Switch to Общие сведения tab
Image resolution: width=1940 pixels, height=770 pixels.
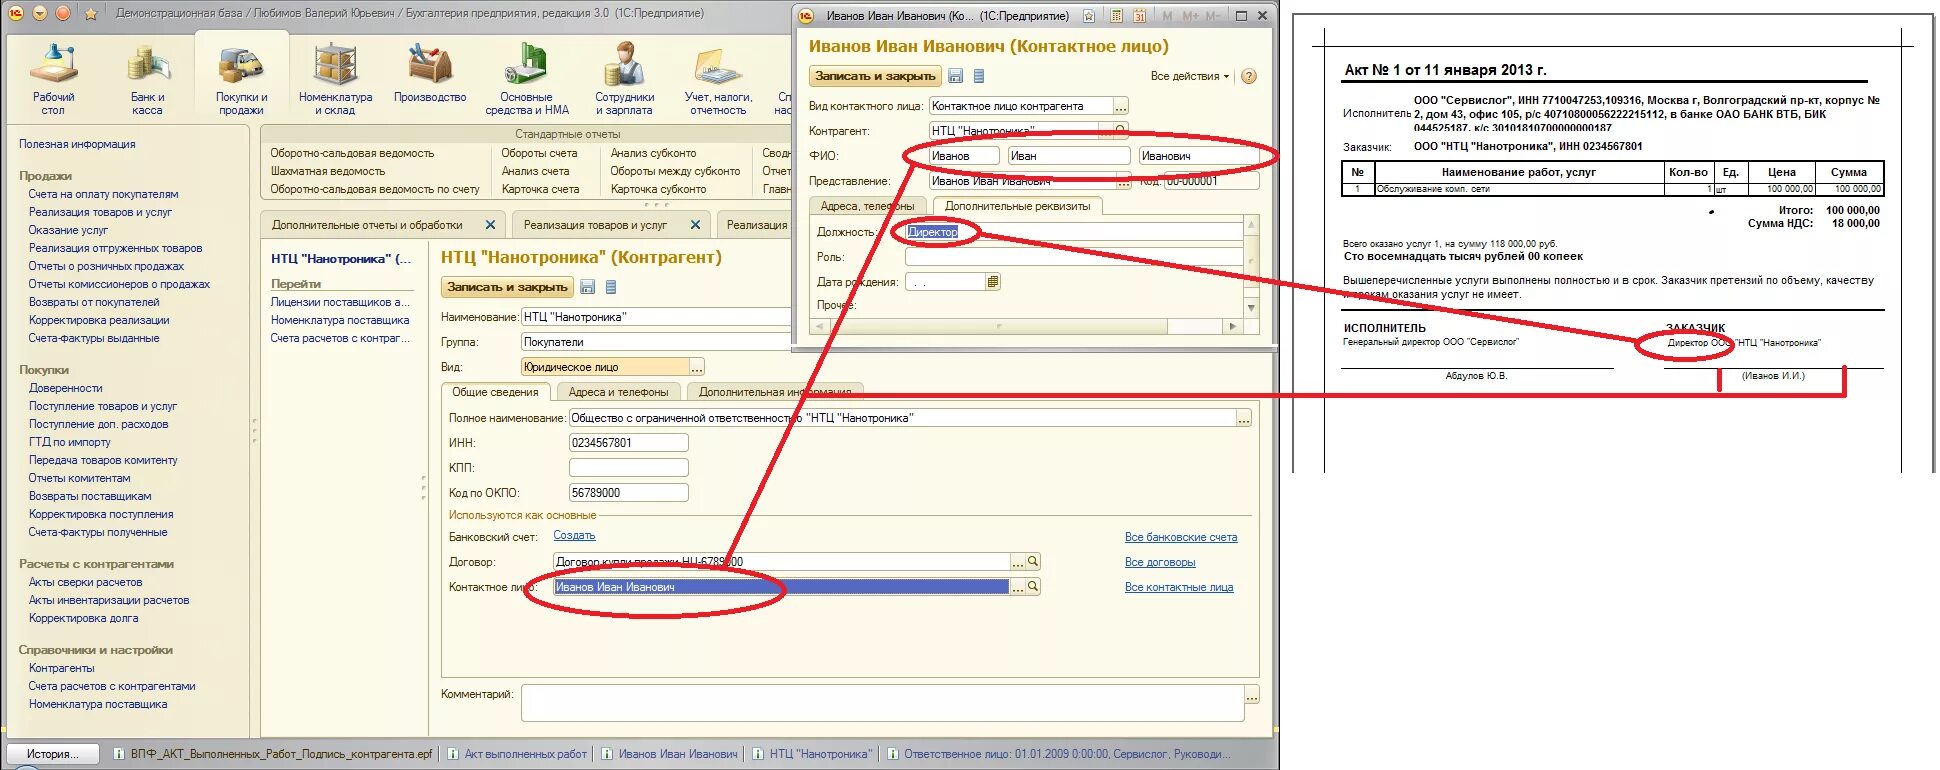495,392
